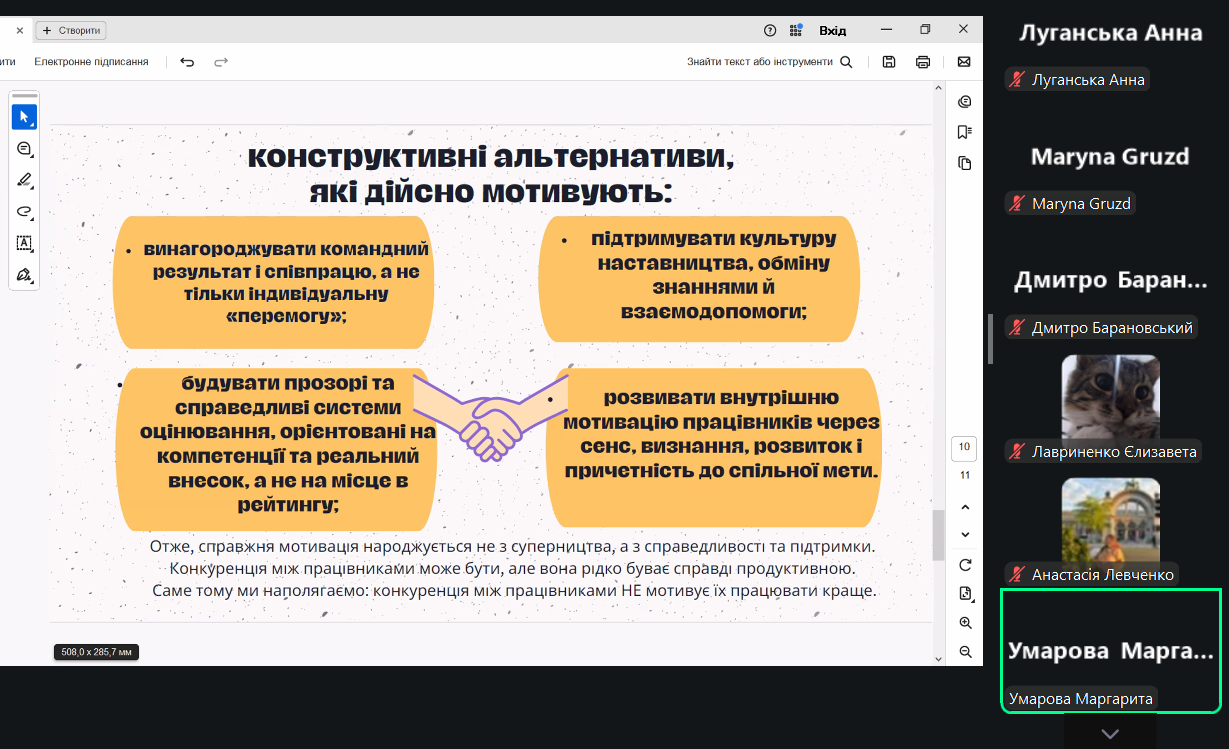
Task: Pick the highlighter tool
Action: [24, 180]
